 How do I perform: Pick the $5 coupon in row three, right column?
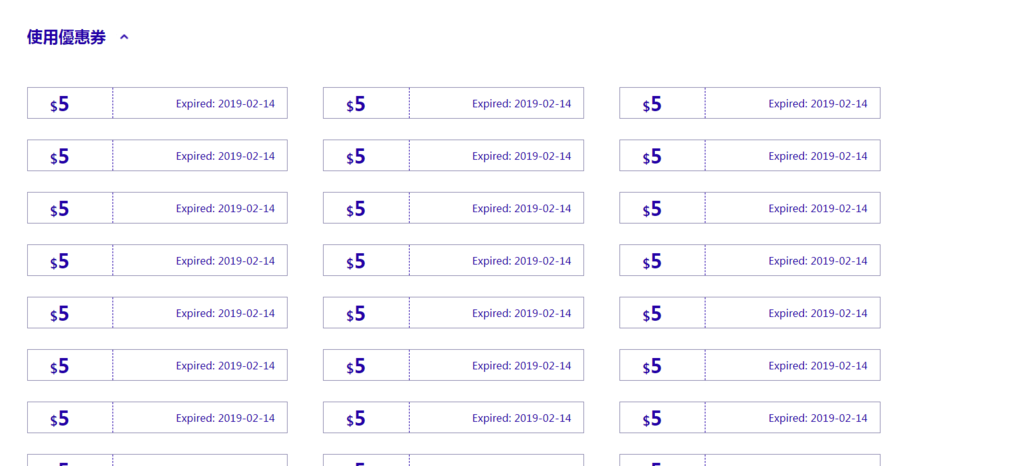click(749, 208)
